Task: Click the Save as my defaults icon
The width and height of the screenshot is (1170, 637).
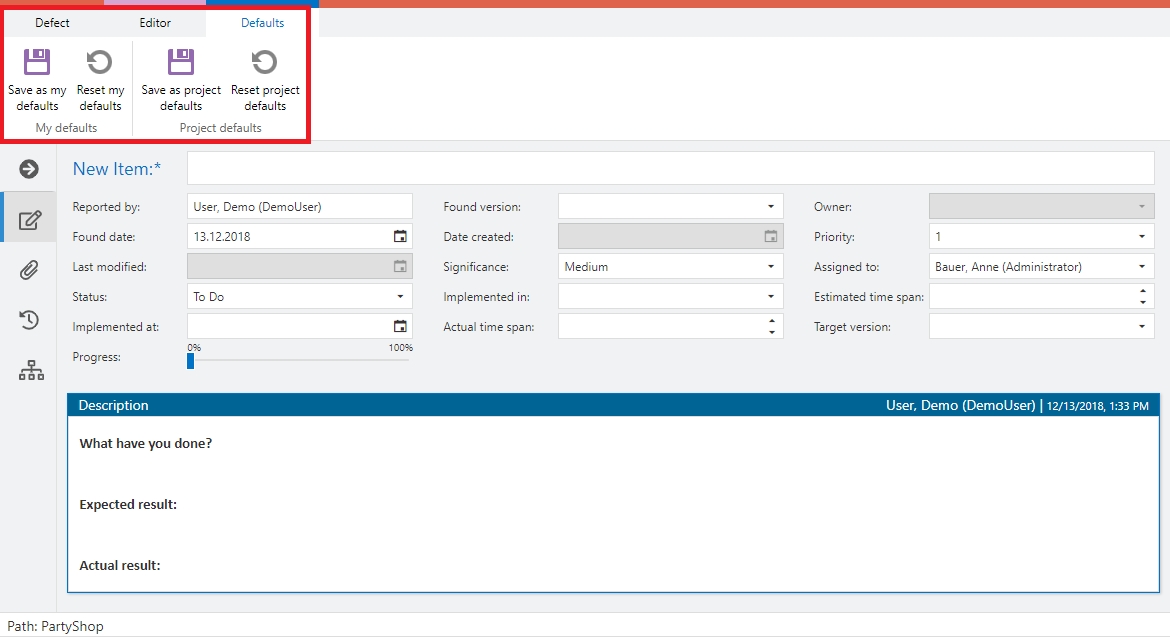Action: 37,63
